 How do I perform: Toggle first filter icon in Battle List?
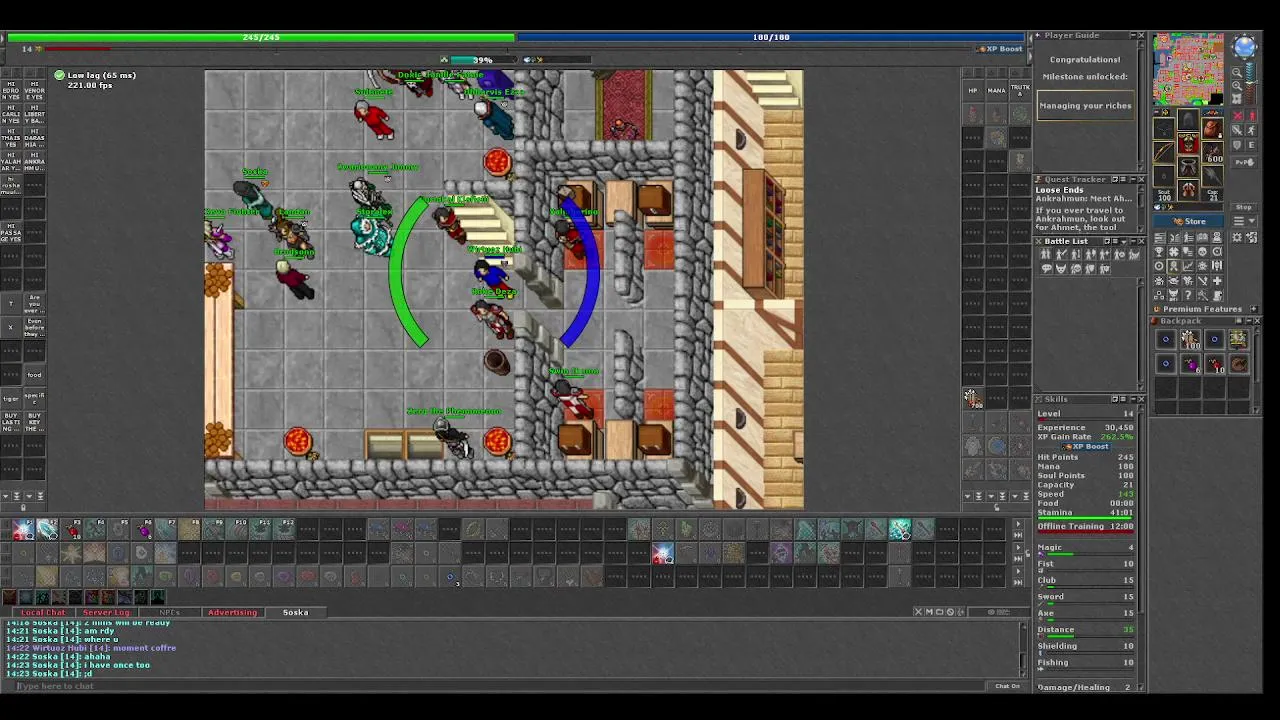pyautogui.click(x=1046, y=254)
